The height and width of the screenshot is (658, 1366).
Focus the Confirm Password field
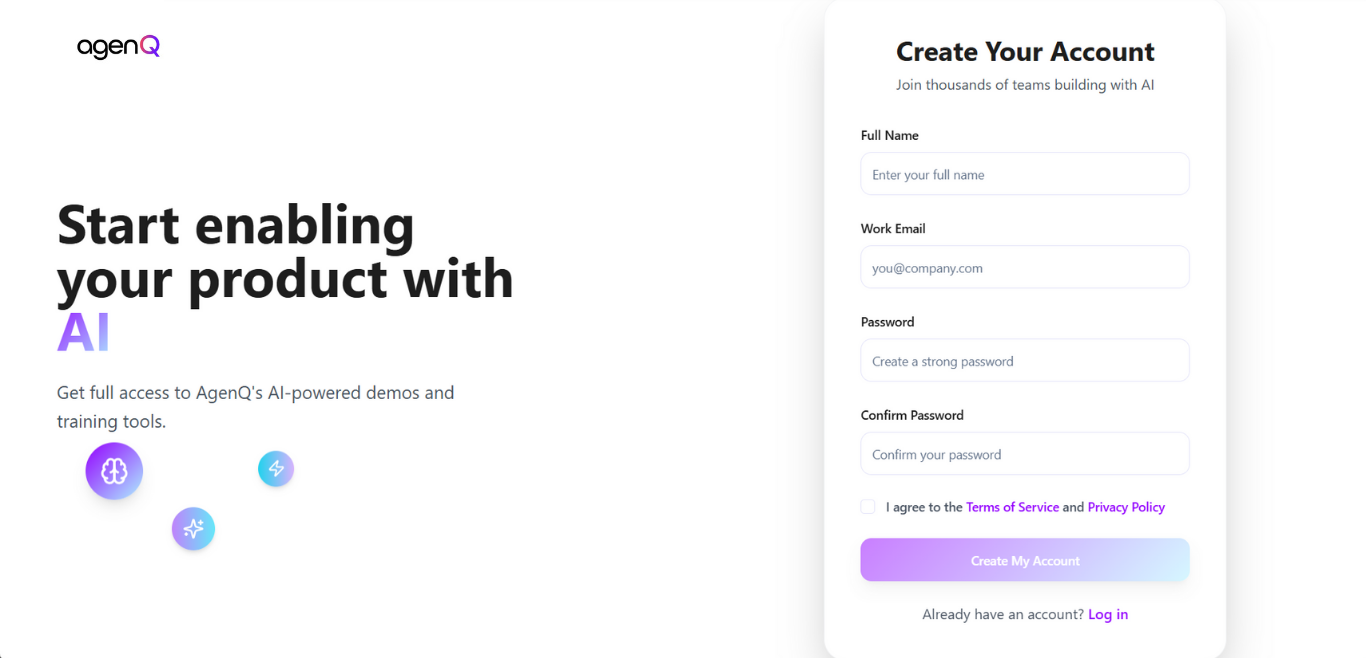point(1024,454)
